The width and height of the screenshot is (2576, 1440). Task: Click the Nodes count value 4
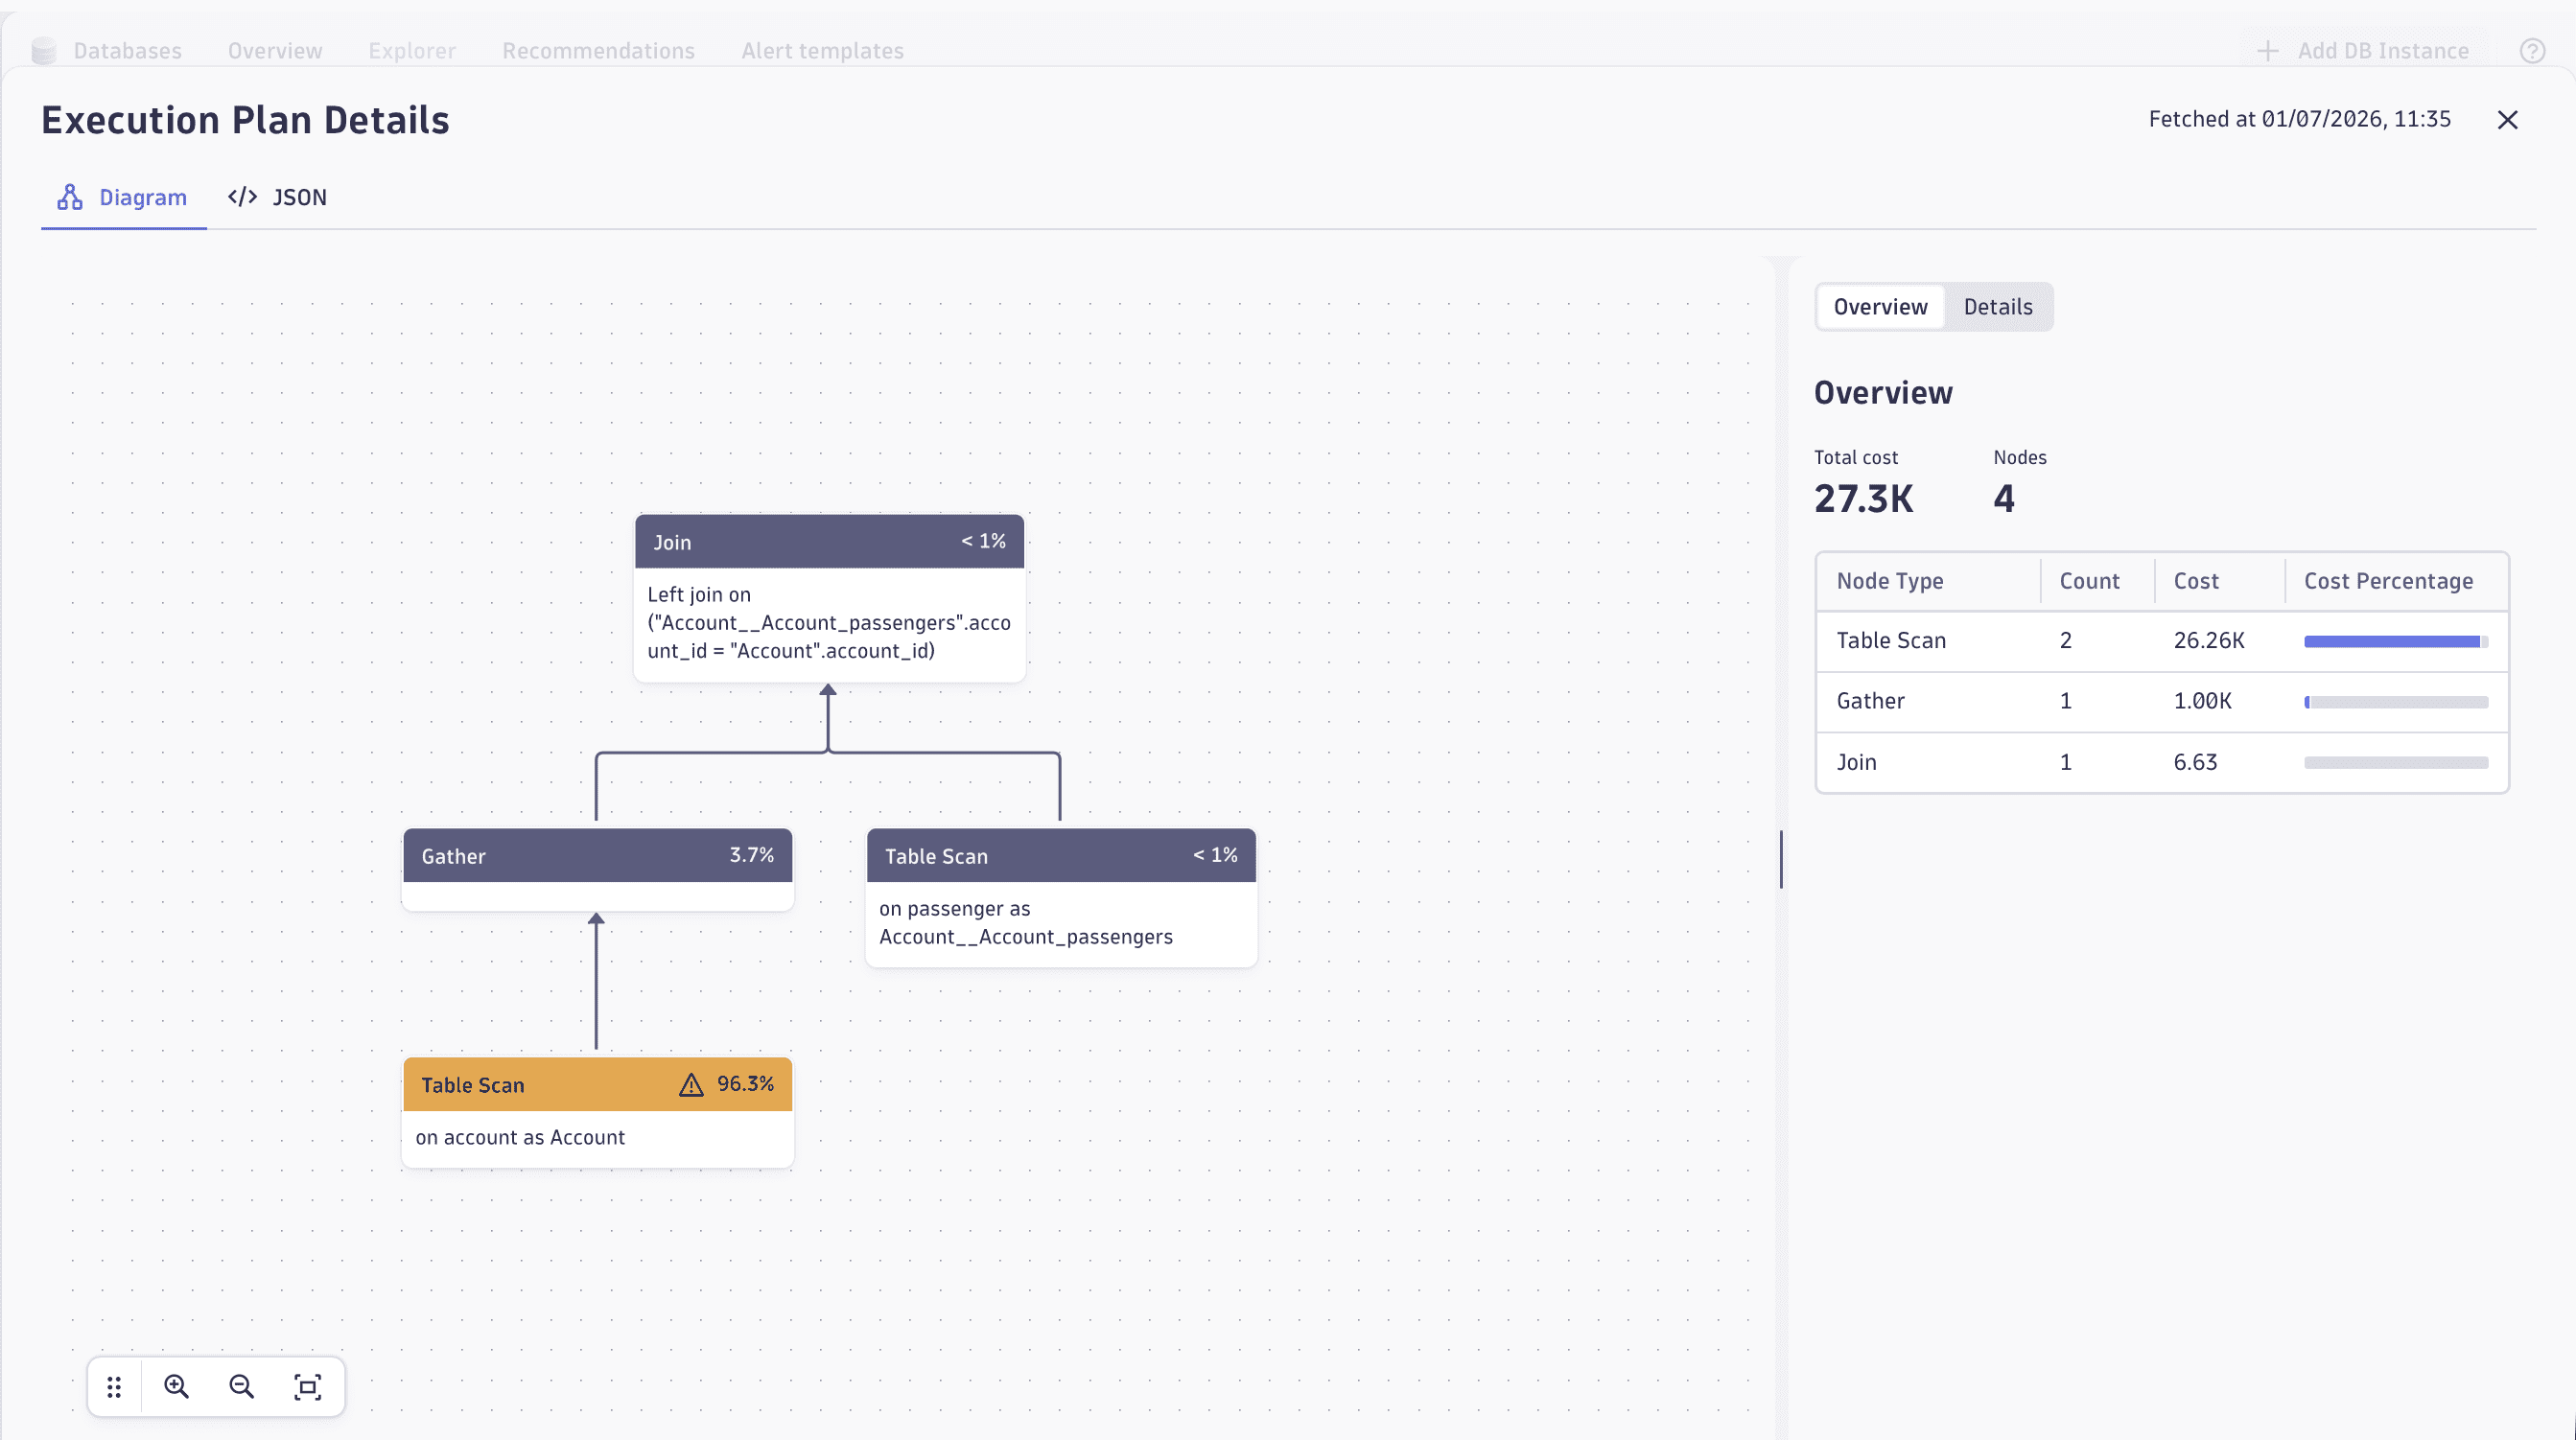(x=2004, y=498)
